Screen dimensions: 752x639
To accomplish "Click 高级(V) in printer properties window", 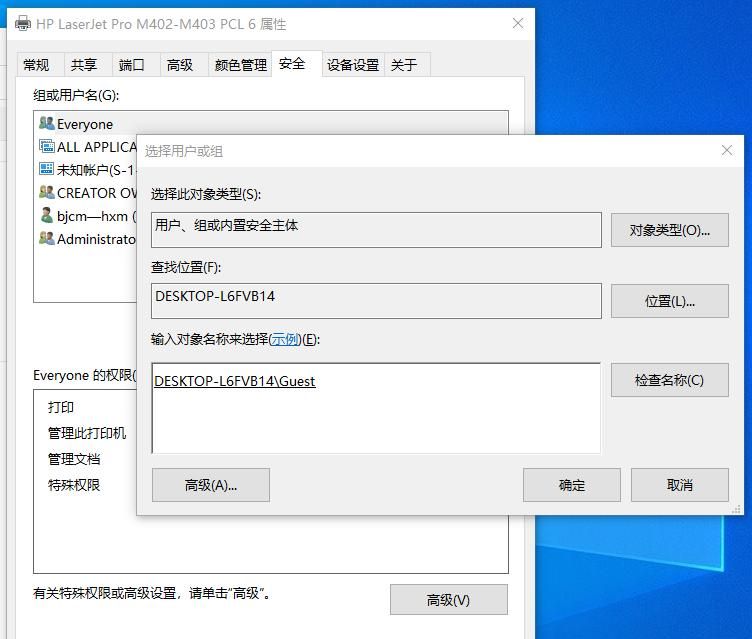I will (448, 600).
